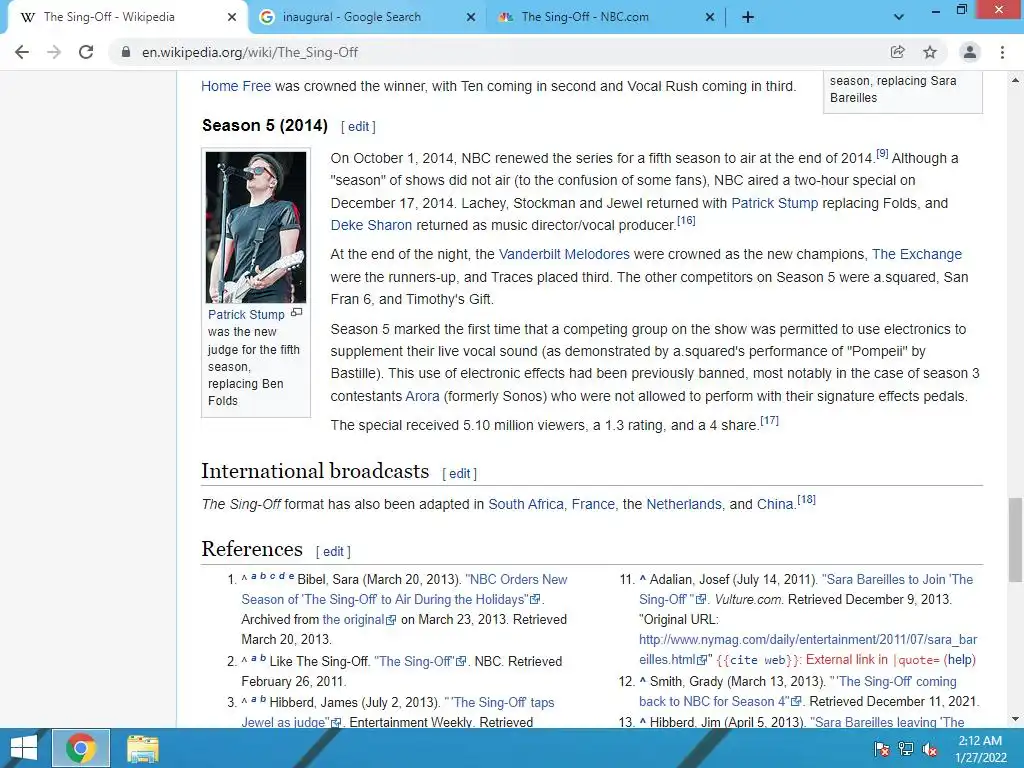
Task: Click Chrome icon in the taskbar
Action: pos(81,748)
